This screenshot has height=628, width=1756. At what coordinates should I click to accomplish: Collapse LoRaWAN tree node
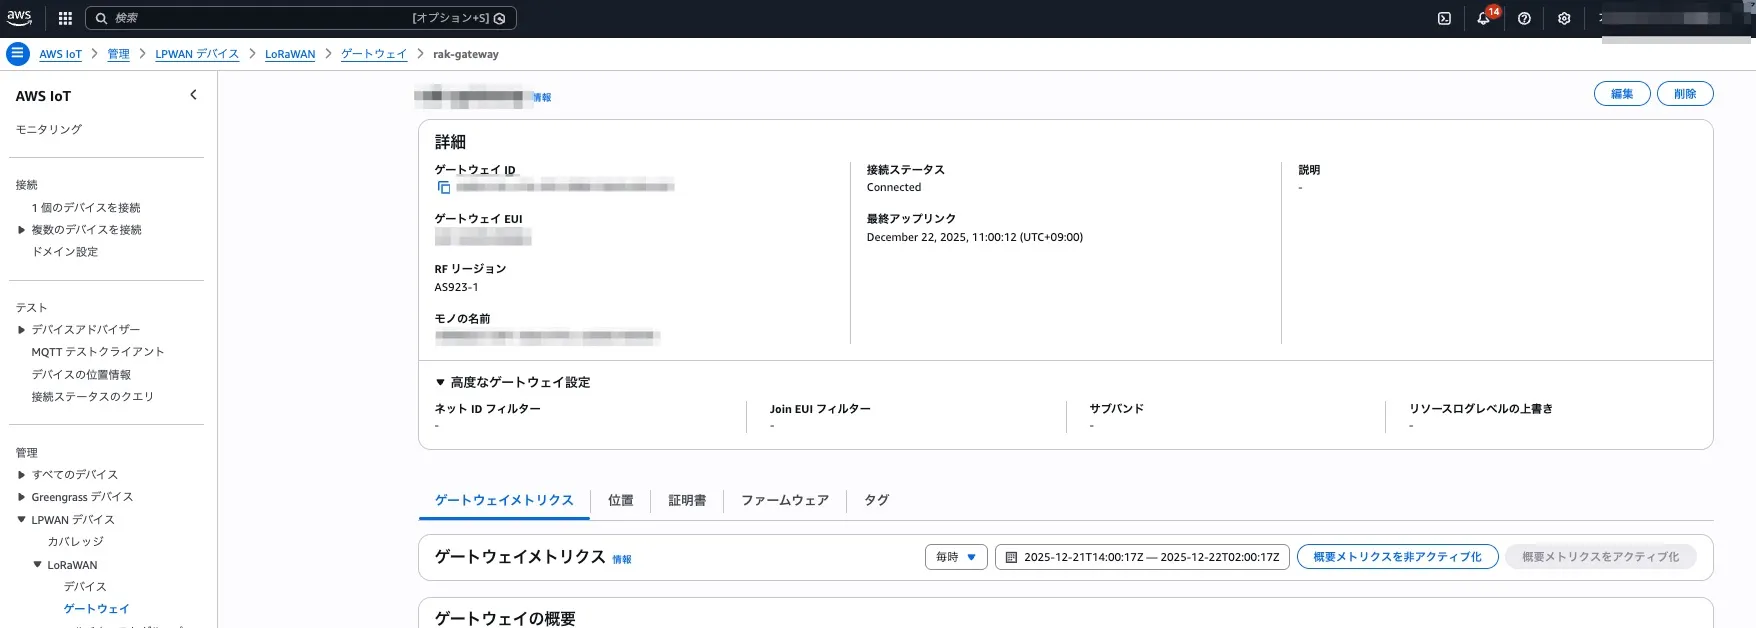click(x=37, y=565)
